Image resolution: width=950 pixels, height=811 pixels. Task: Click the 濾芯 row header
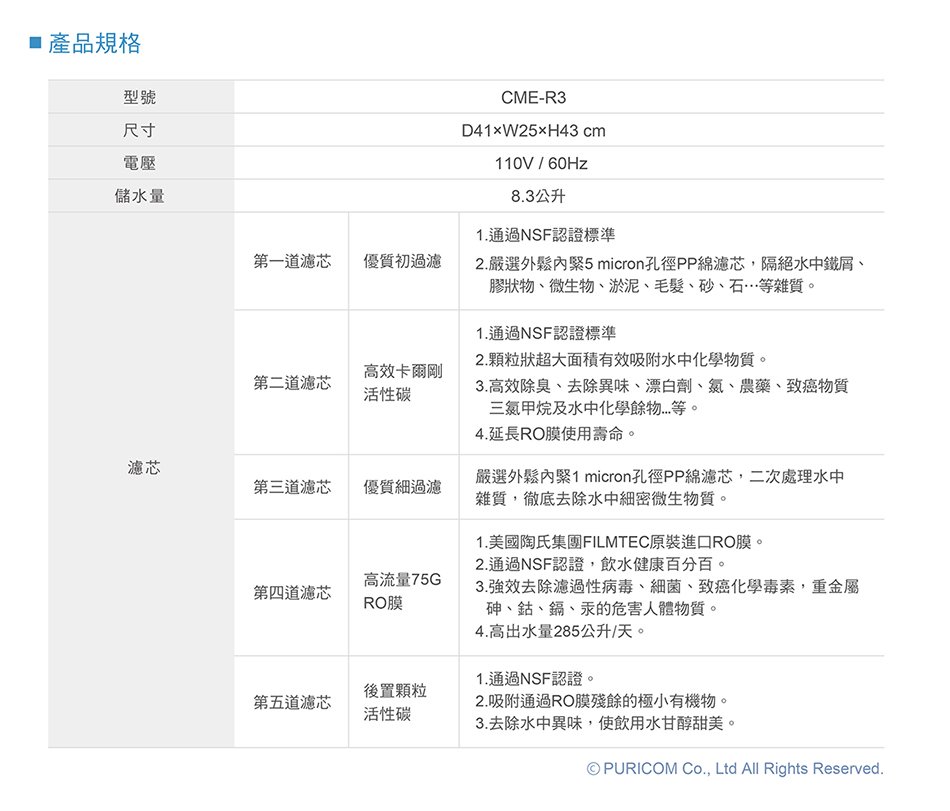coord(141,480)
